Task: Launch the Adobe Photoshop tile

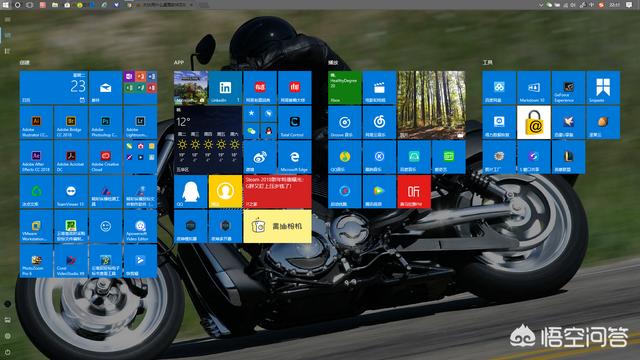Action: click(x=105, y=122)
